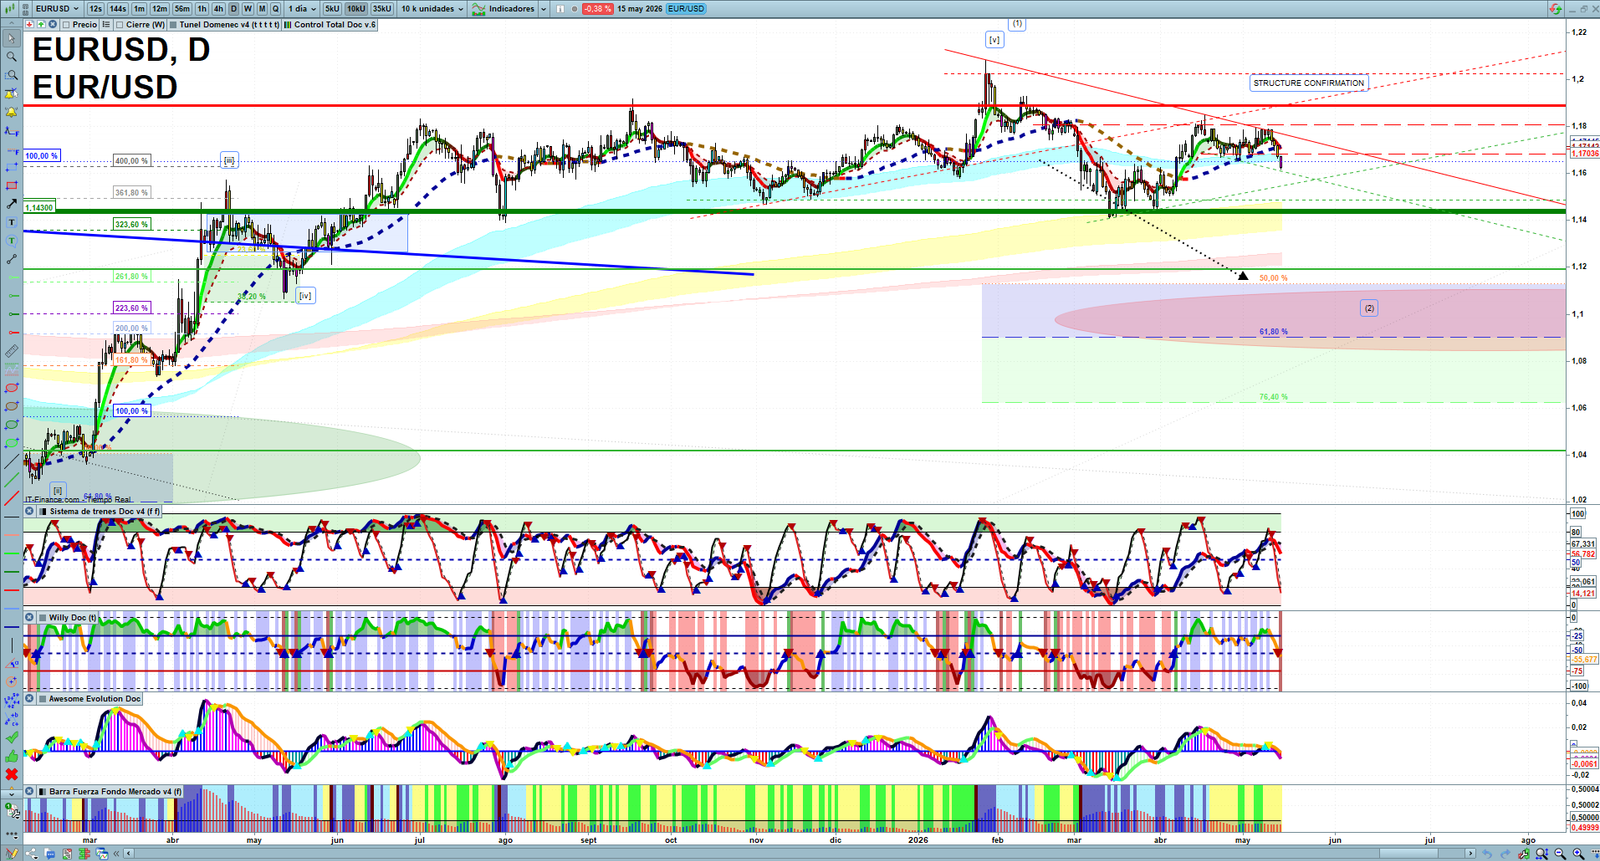Viewport: 1600px width, 861px height.
Task: Select the ruler measuring tool
Action: (x=11, y=352)
